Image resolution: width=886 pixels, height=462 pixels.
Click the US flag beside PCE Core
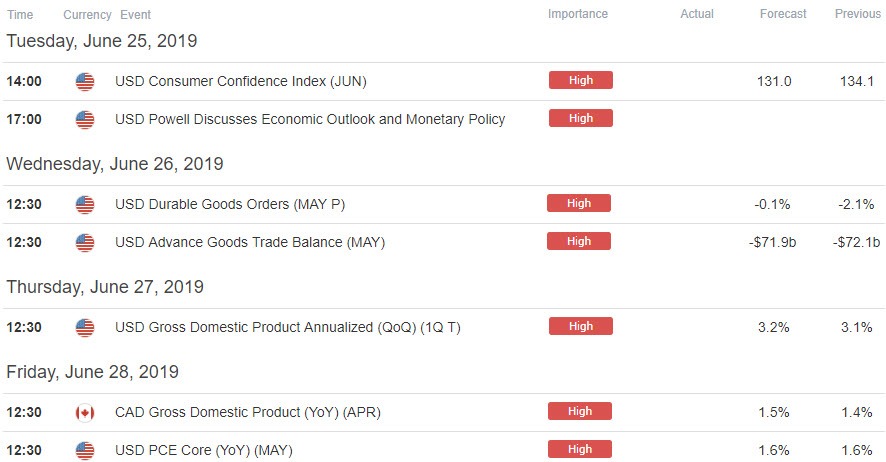(85, 451)
